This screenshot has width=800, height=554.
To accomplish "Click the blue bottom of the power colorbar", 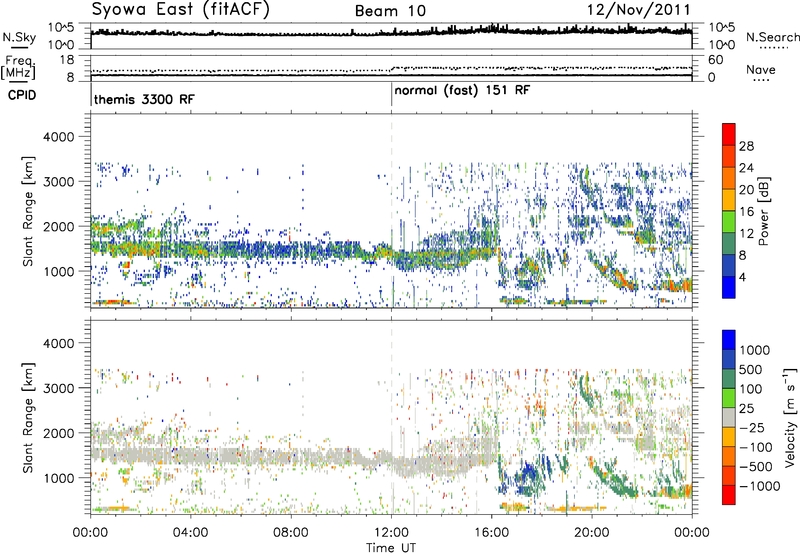I will coord(729,288).
